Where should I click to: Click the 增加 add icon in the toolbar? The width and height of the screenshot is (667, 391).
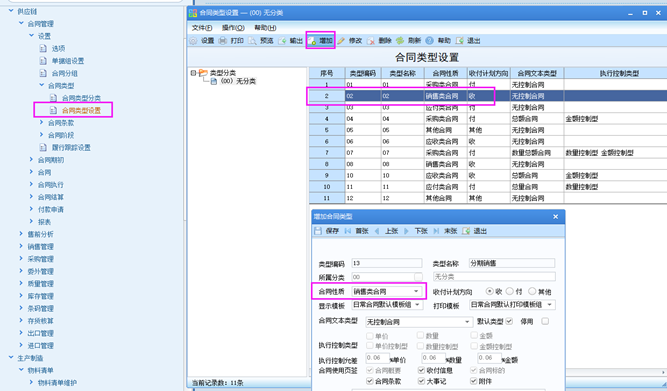click(312, 41)
